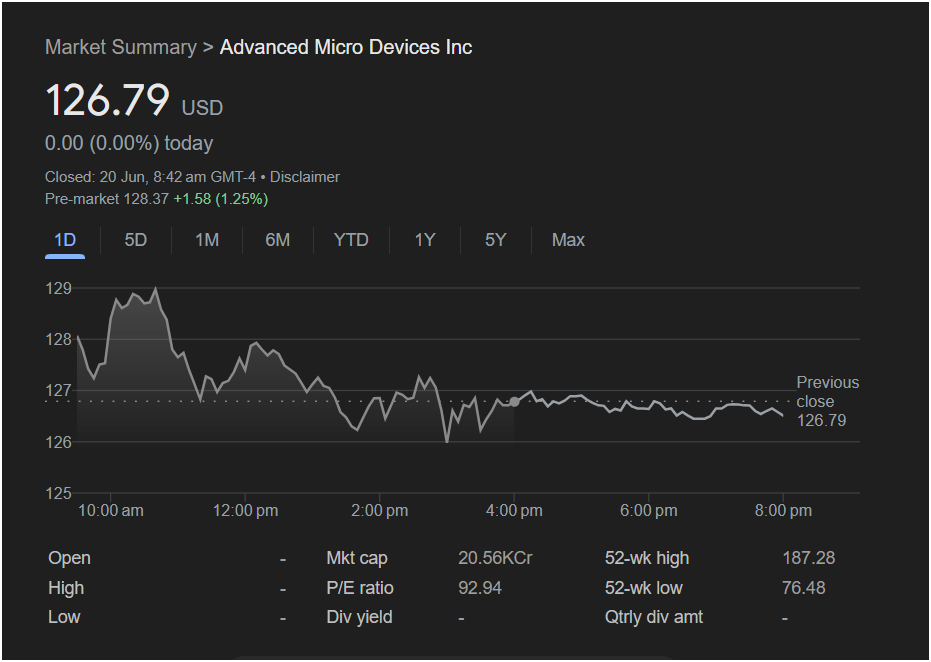The height and width of the screenshot is (662, 931).
Task: Click the 4:00 pm axis label
Action: (514, 511)
